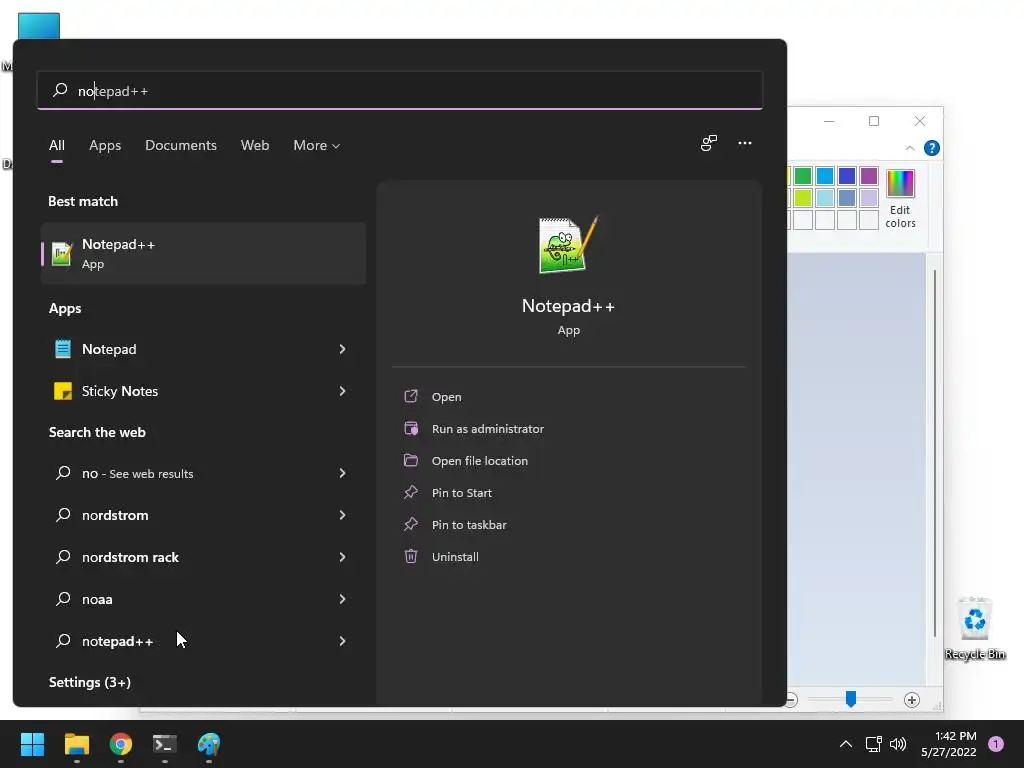
Task: Expand the nordstrom suggestion chevron
Action: pos(342,515)
